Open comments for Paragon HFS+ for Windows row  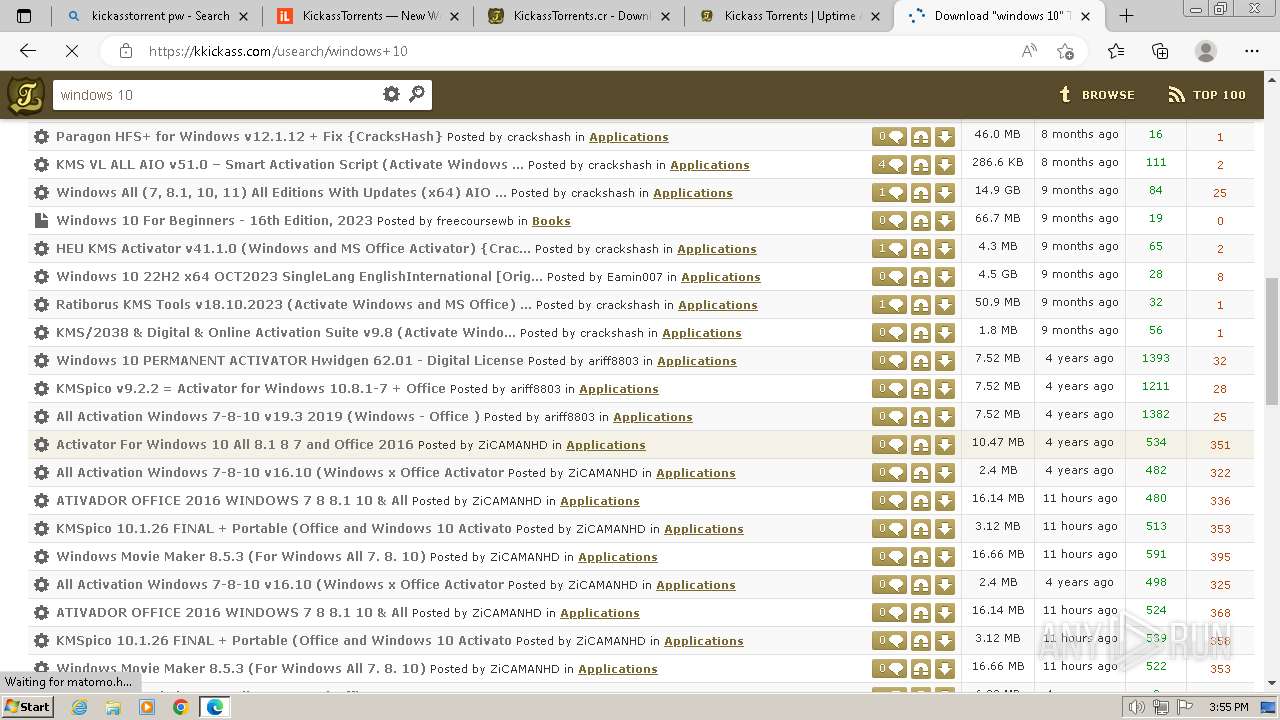[889, 137]
